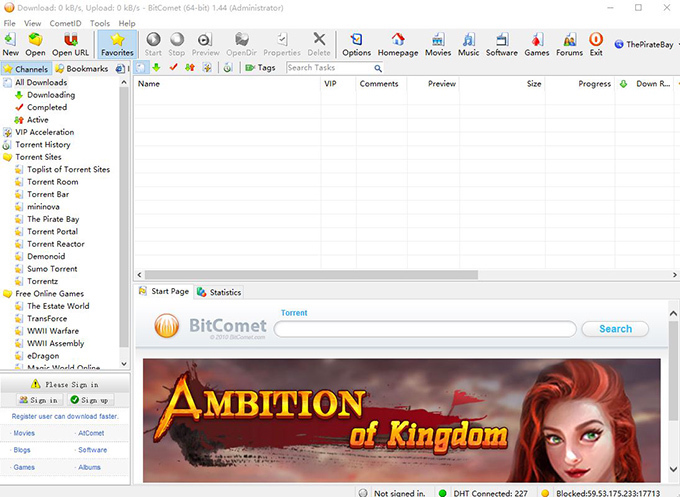The image size is (680, 497).
Task: Click the horizontal scrollbar under task list
Action: click(311, 275)
